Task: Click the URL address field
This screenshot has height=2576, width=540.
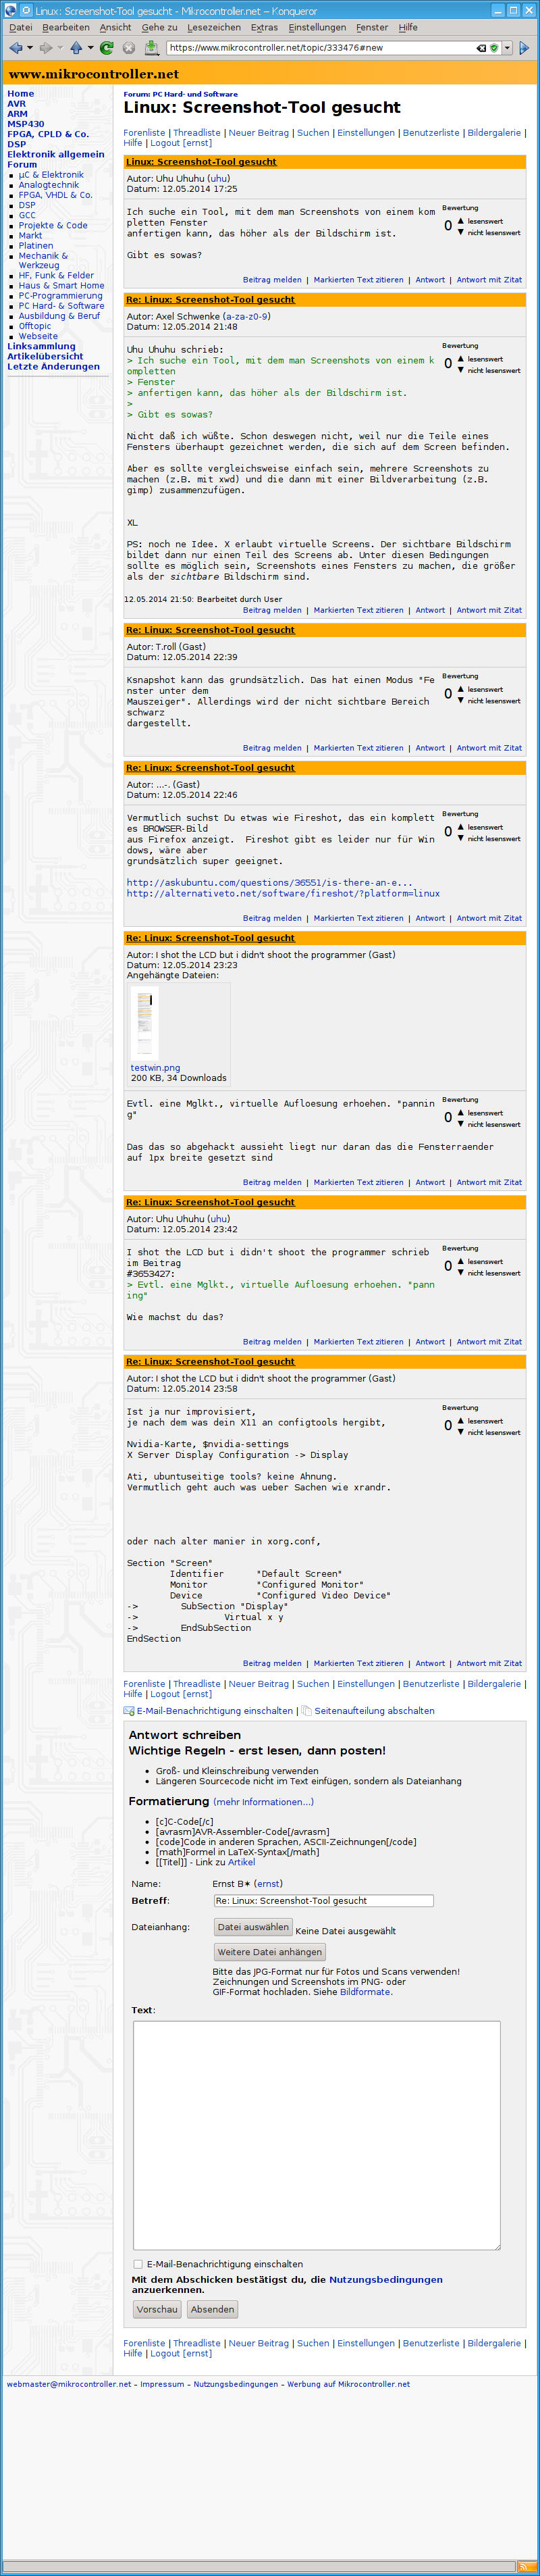Action: pyautogui.click(x=319, y=48)
